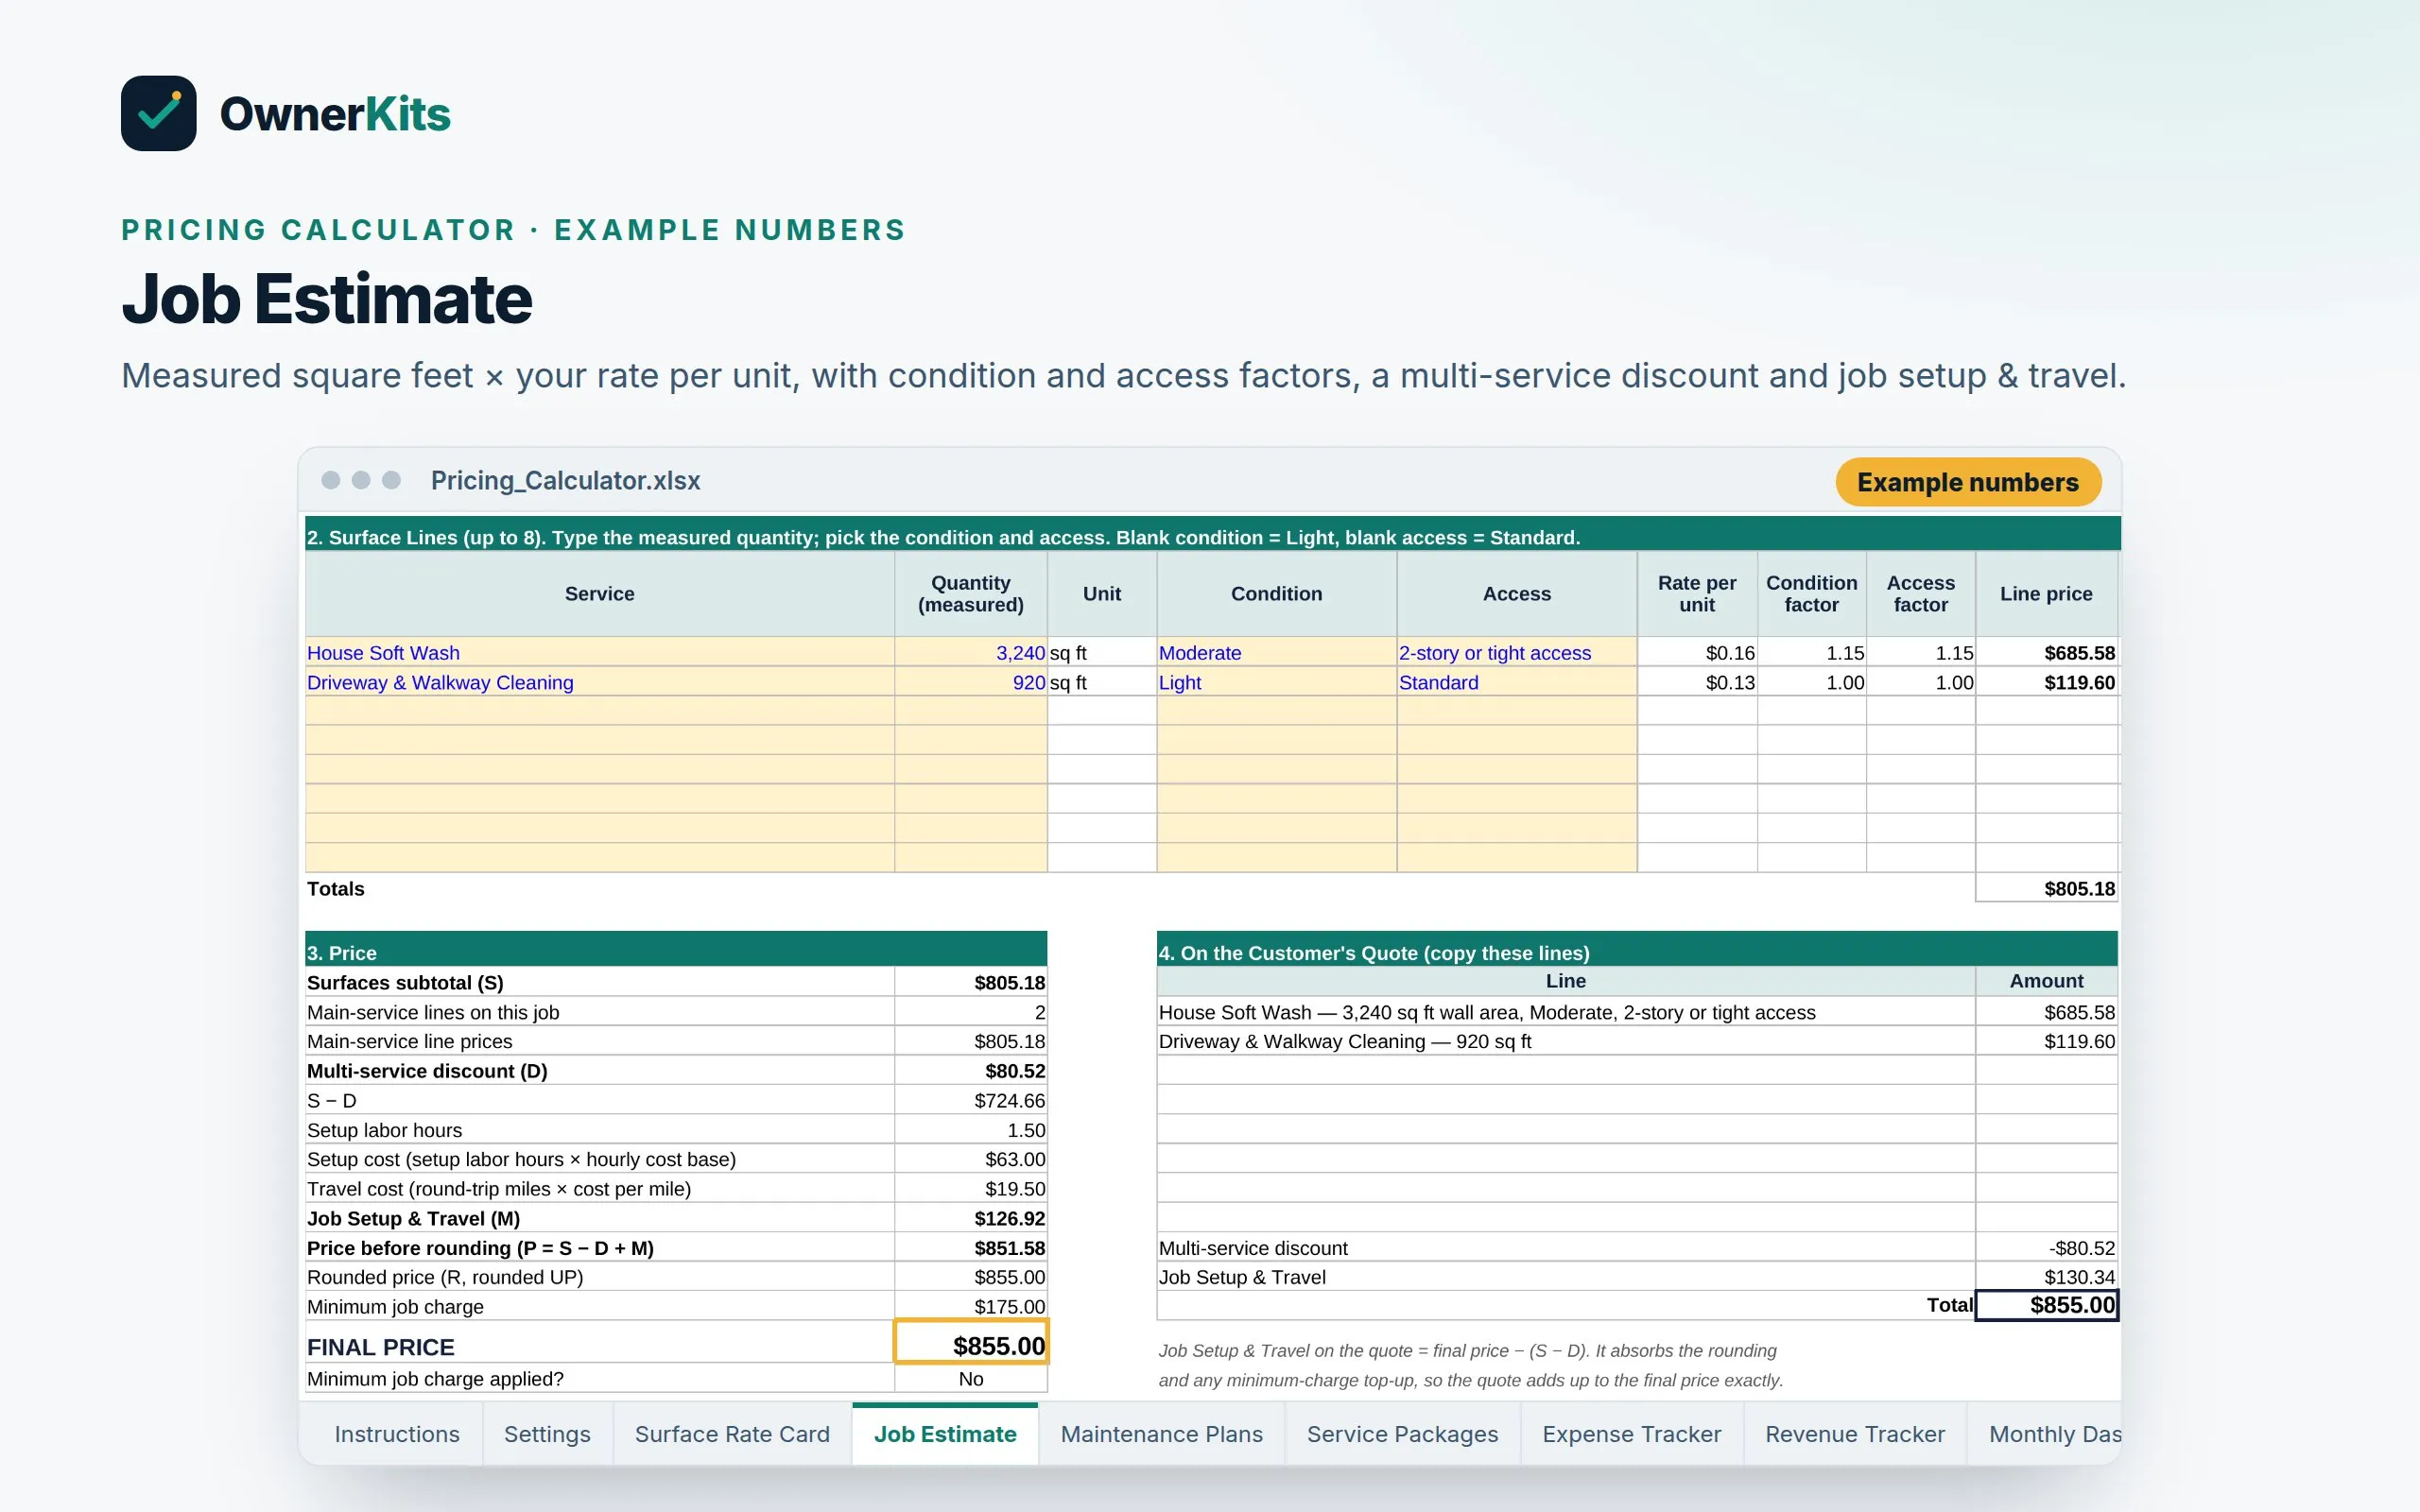
Task: Click the Condition column header
Action: [1276, 593]
